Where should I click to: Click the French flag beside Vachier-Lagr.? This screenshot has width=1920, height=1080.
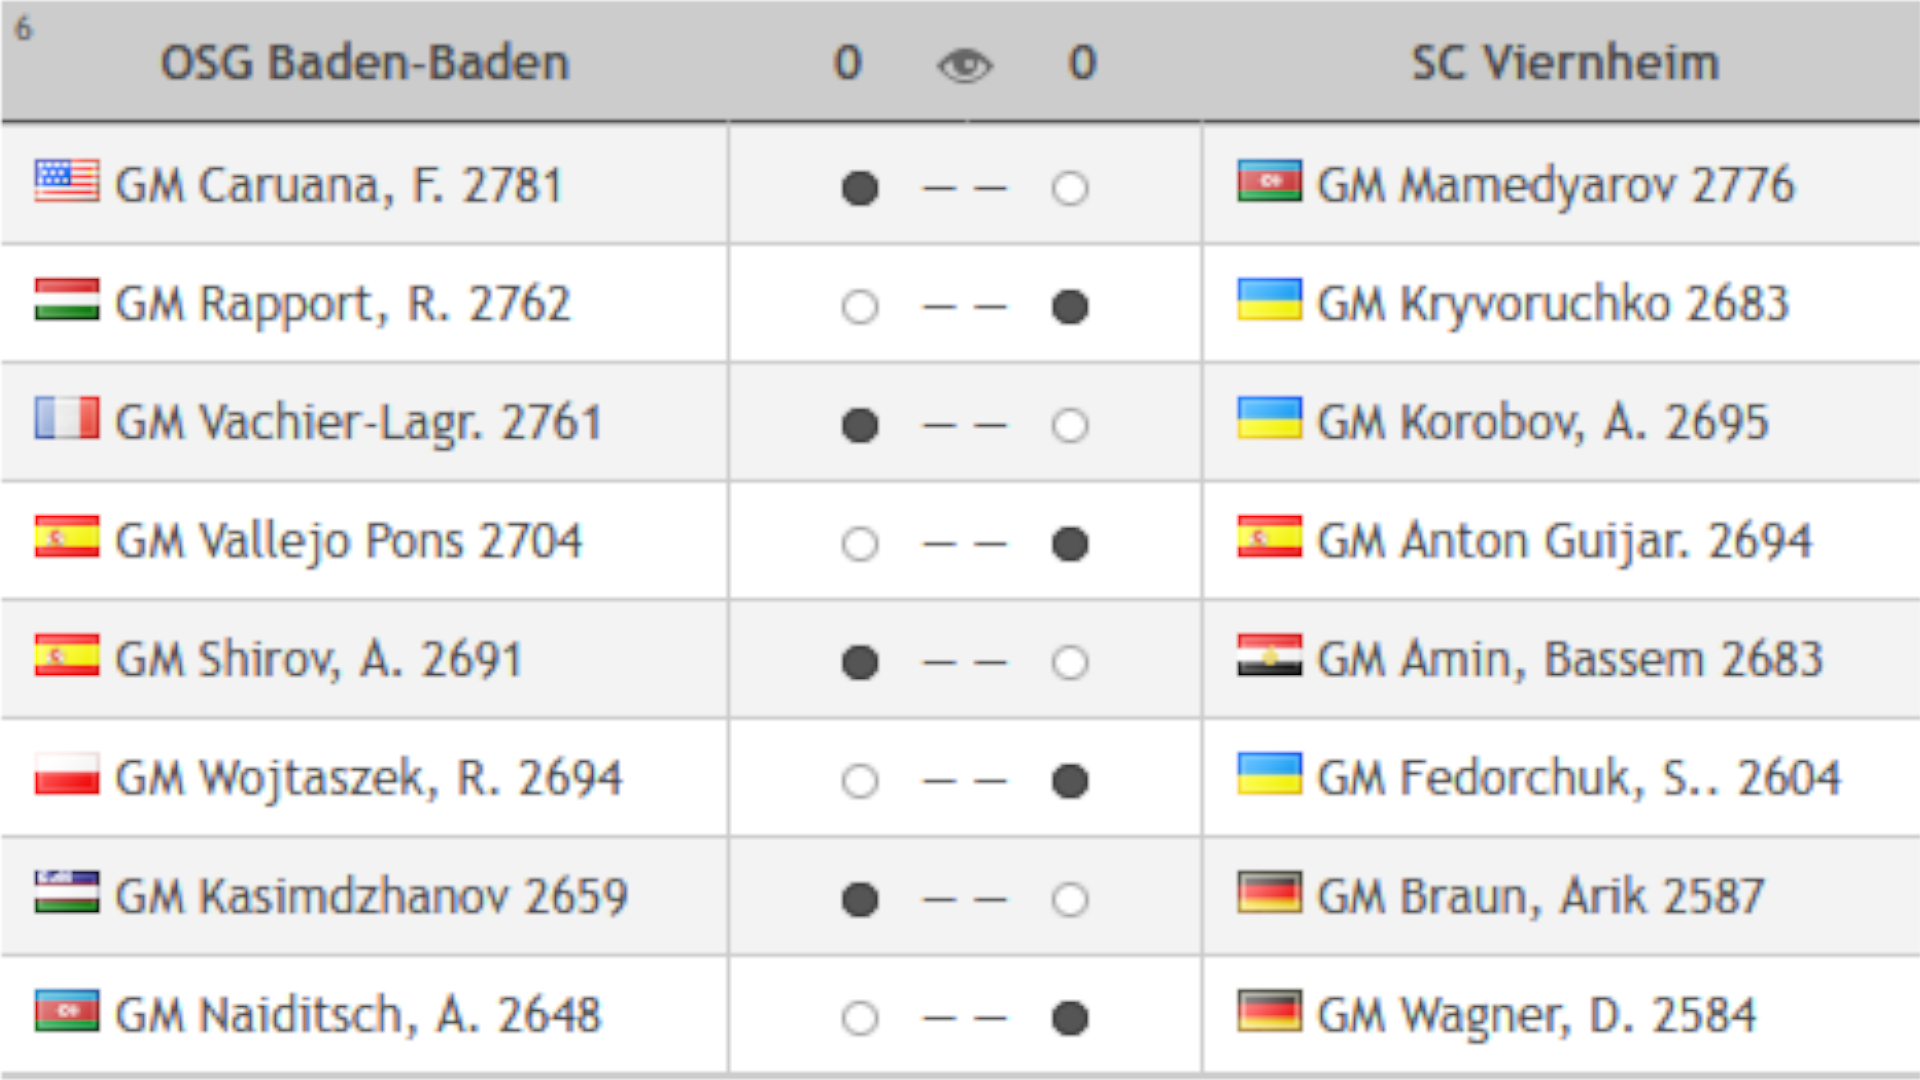67,418
